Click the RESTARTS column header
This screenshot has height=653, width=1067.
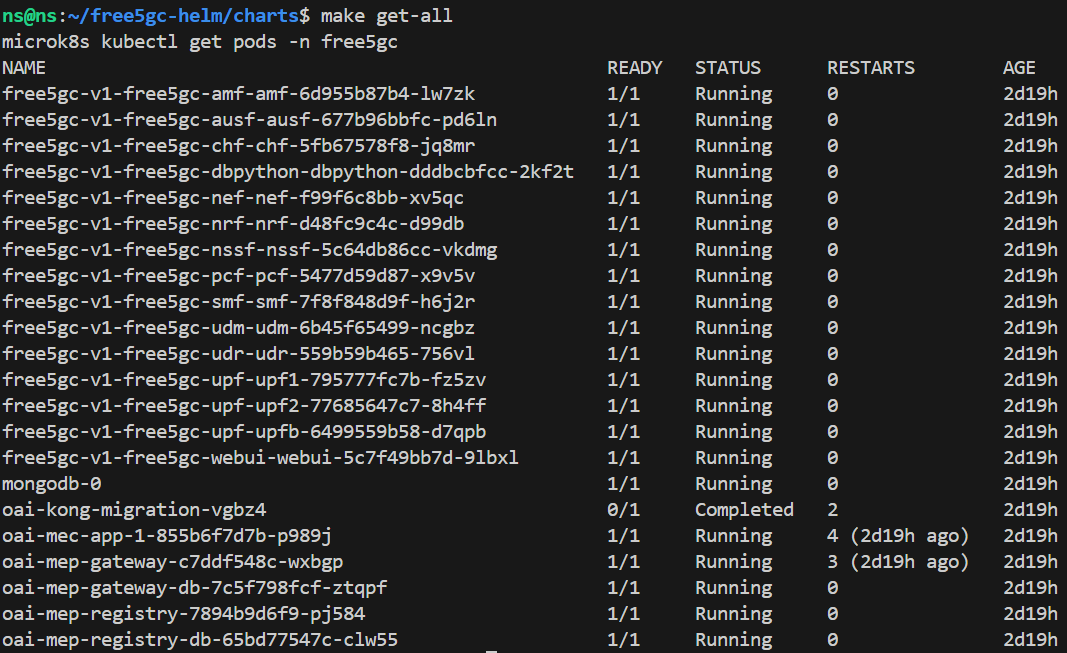[871, 68]
